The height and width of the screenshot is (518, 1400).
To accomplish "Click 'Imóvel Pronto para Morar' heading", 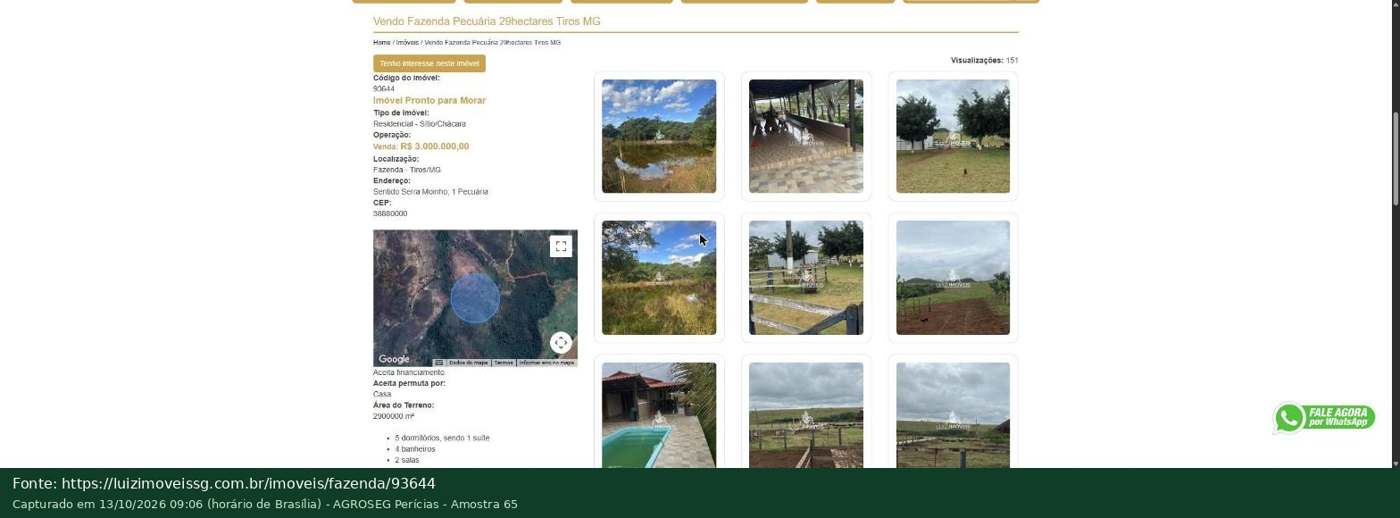I will point(429,100).
